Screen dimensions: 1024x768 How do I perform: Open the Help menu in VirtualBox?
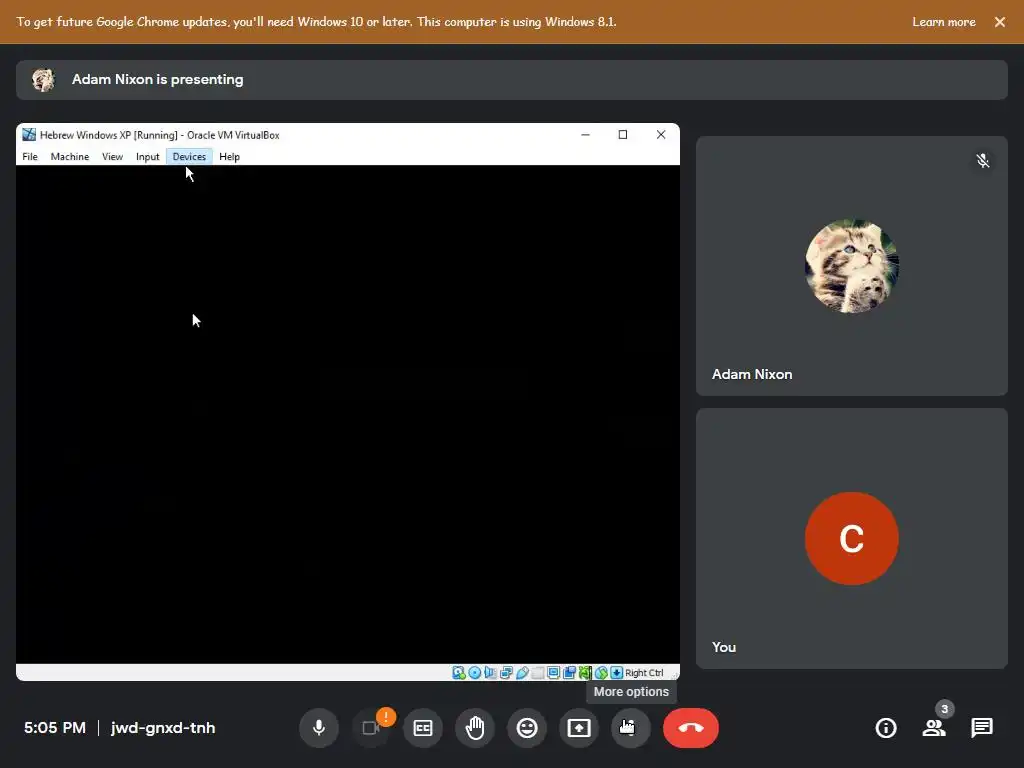(229, 157)
